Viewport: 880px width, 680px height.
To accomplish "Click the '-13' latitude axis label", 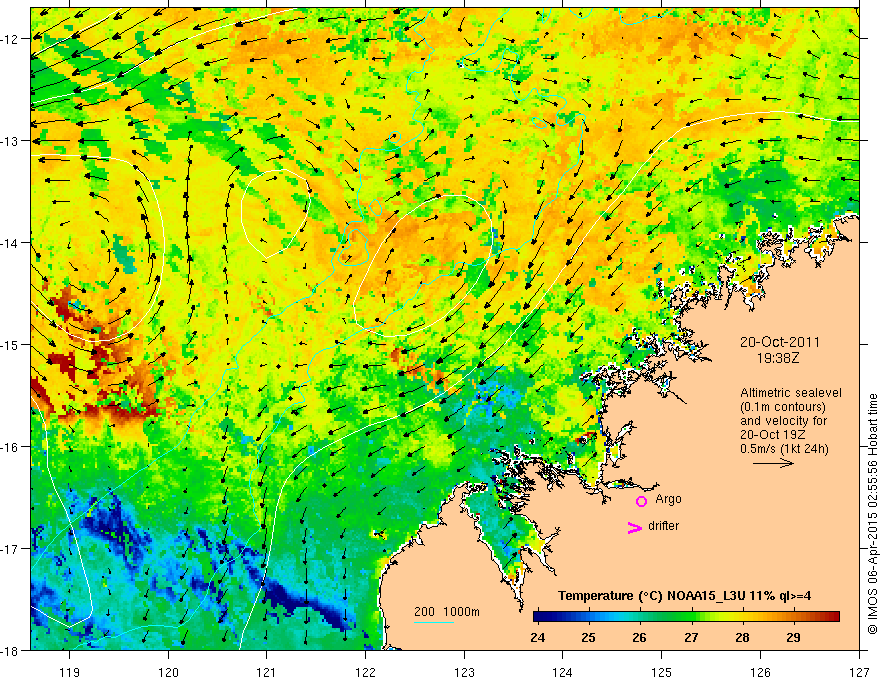I will click(11, 141).
